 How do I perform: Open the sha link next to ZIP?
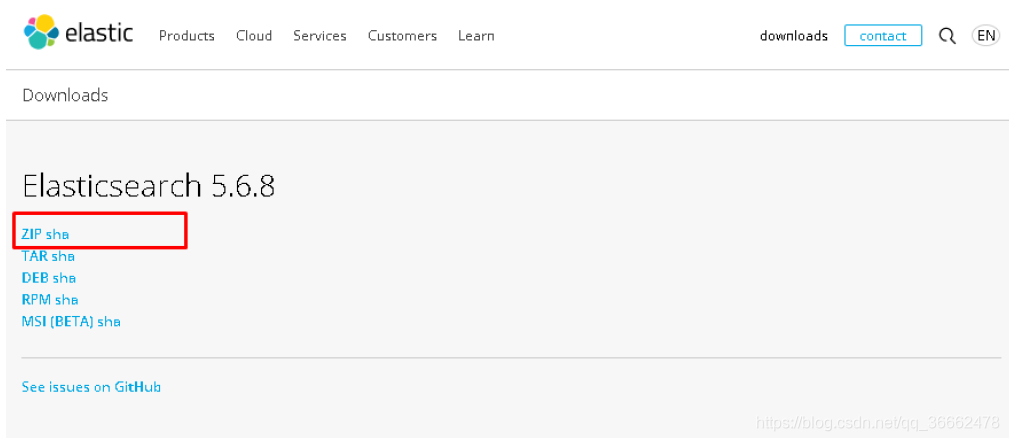[57, 234]
